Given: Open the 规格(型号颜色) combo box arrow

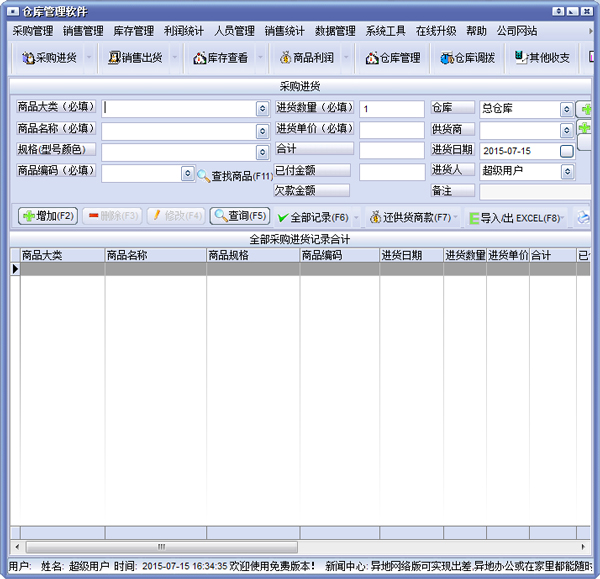Looking at the screenshot, I should click(x=262, y=152).
